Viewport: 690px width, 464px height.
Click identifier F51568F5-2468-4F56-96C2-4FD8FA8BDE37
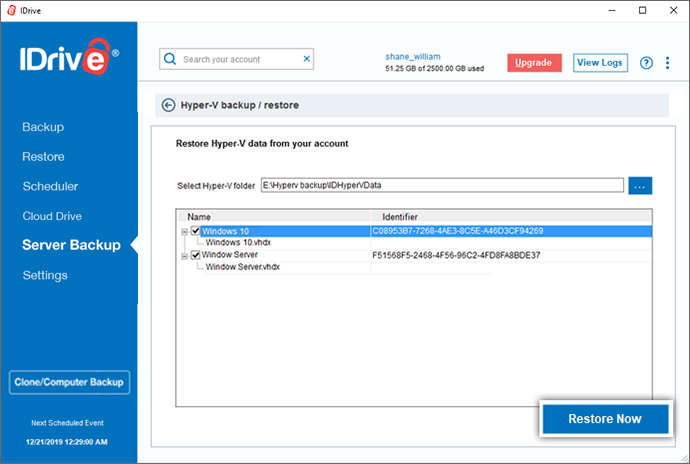coord(456,255)
